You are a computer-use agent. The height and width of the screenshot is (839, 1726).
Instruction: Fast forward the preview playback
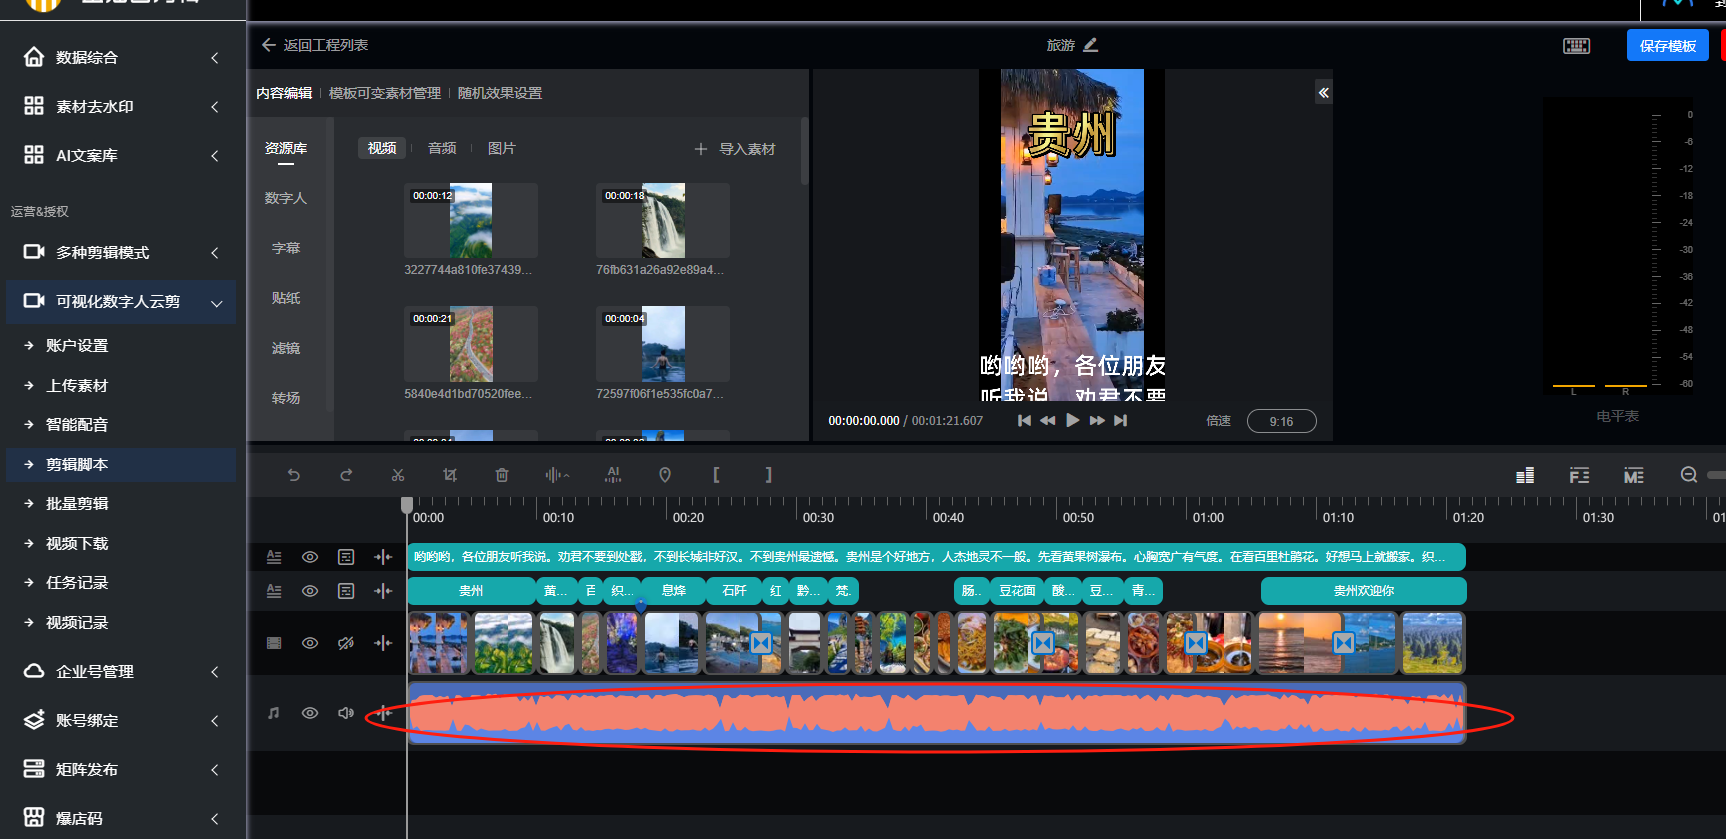[x=1097, y=420]
